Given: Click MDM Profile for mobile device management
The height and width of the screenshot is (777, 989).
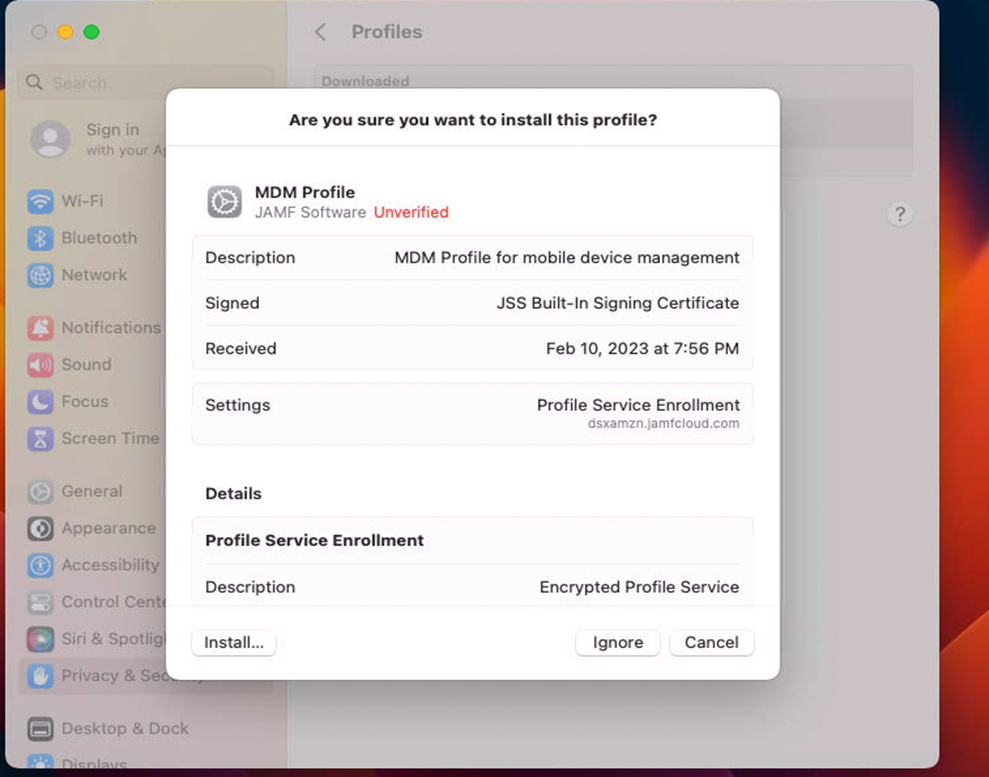Looking at the screenshot, I should [566, 258].
